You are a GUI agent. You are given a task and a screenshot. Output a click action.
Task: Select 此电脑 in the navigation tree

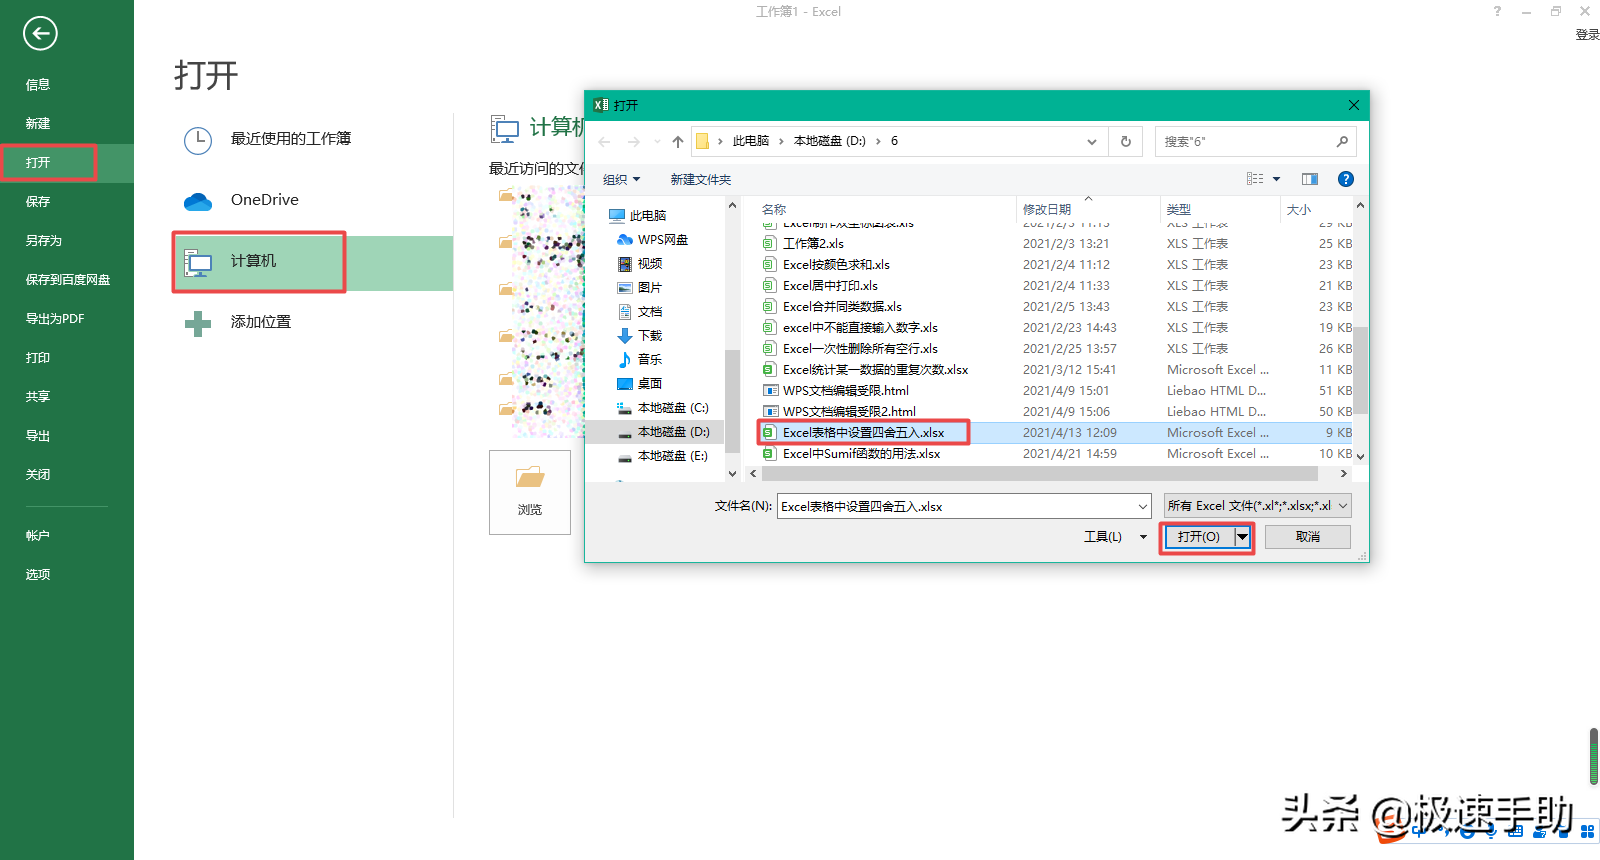click(648, 216)
